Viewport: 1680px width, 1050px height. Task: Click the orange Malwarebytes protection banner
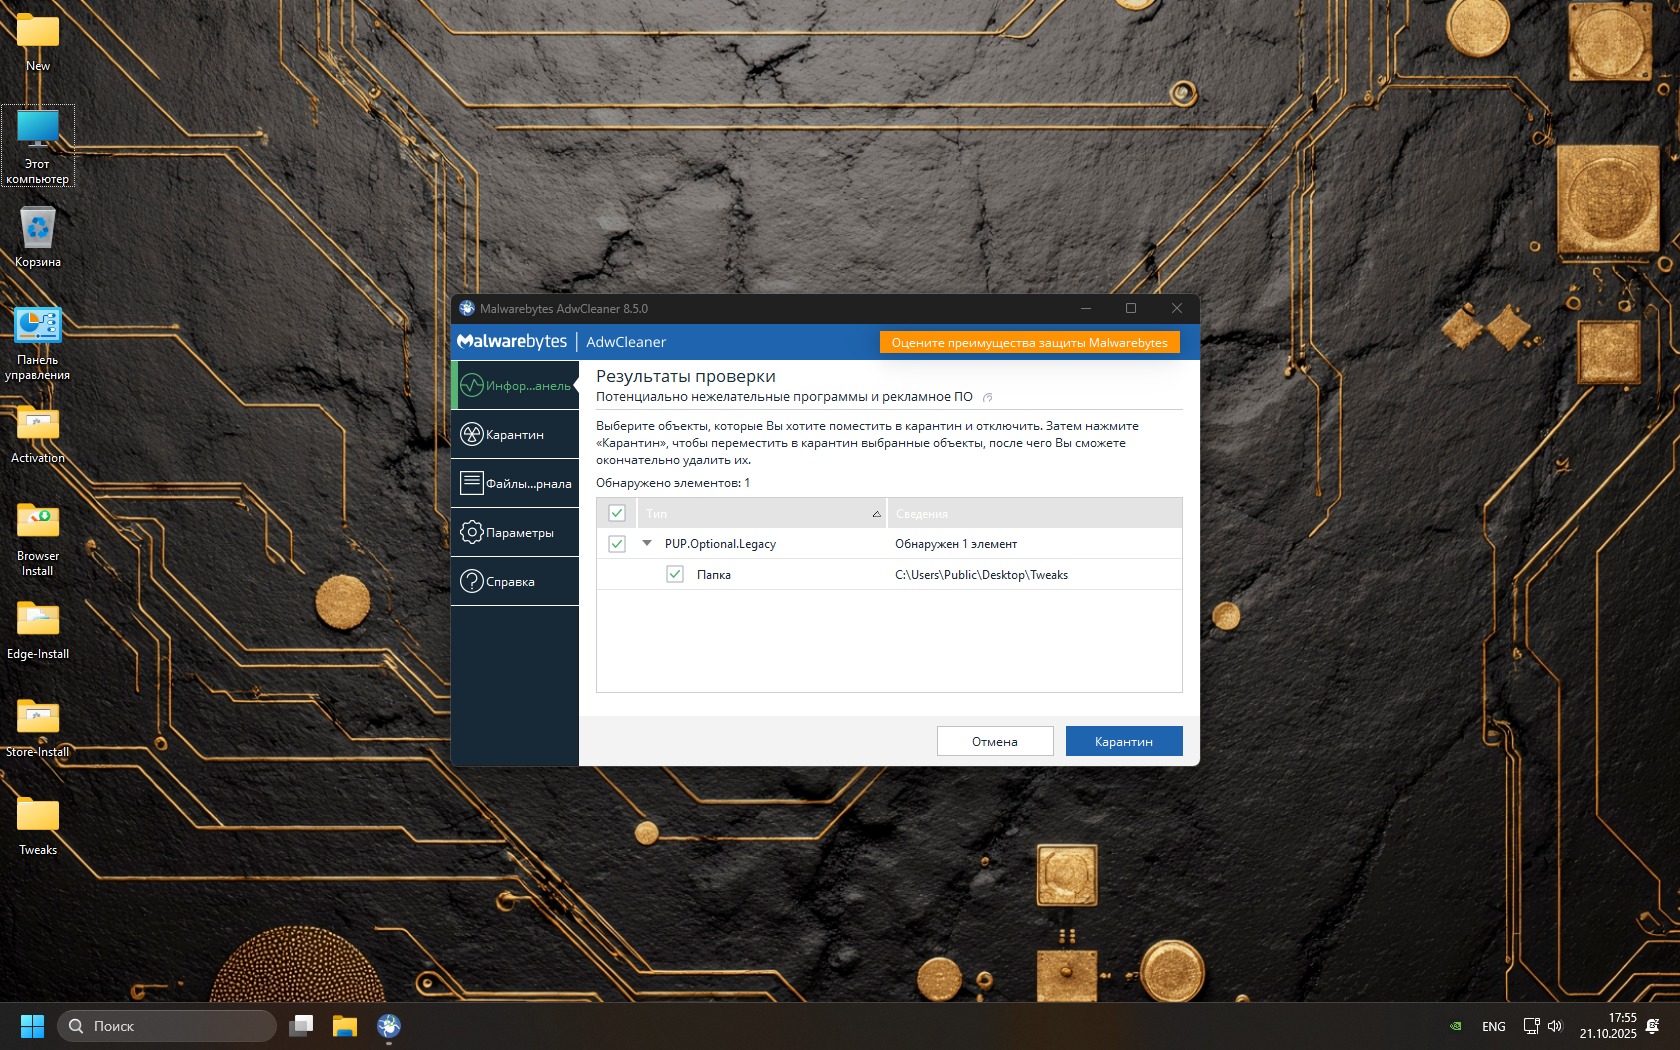coord(1029,342)
